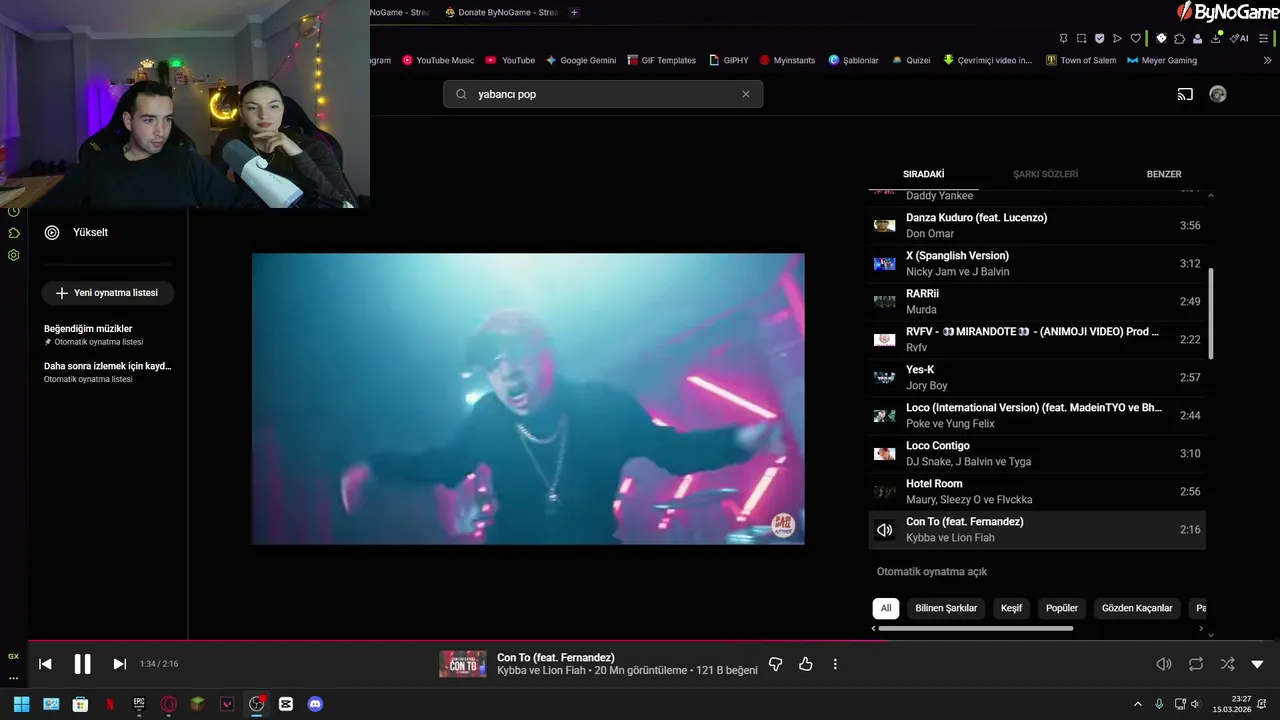Open the extensions puzzle icon
Screen dimensions: 1280x720
pos(1179,38)
